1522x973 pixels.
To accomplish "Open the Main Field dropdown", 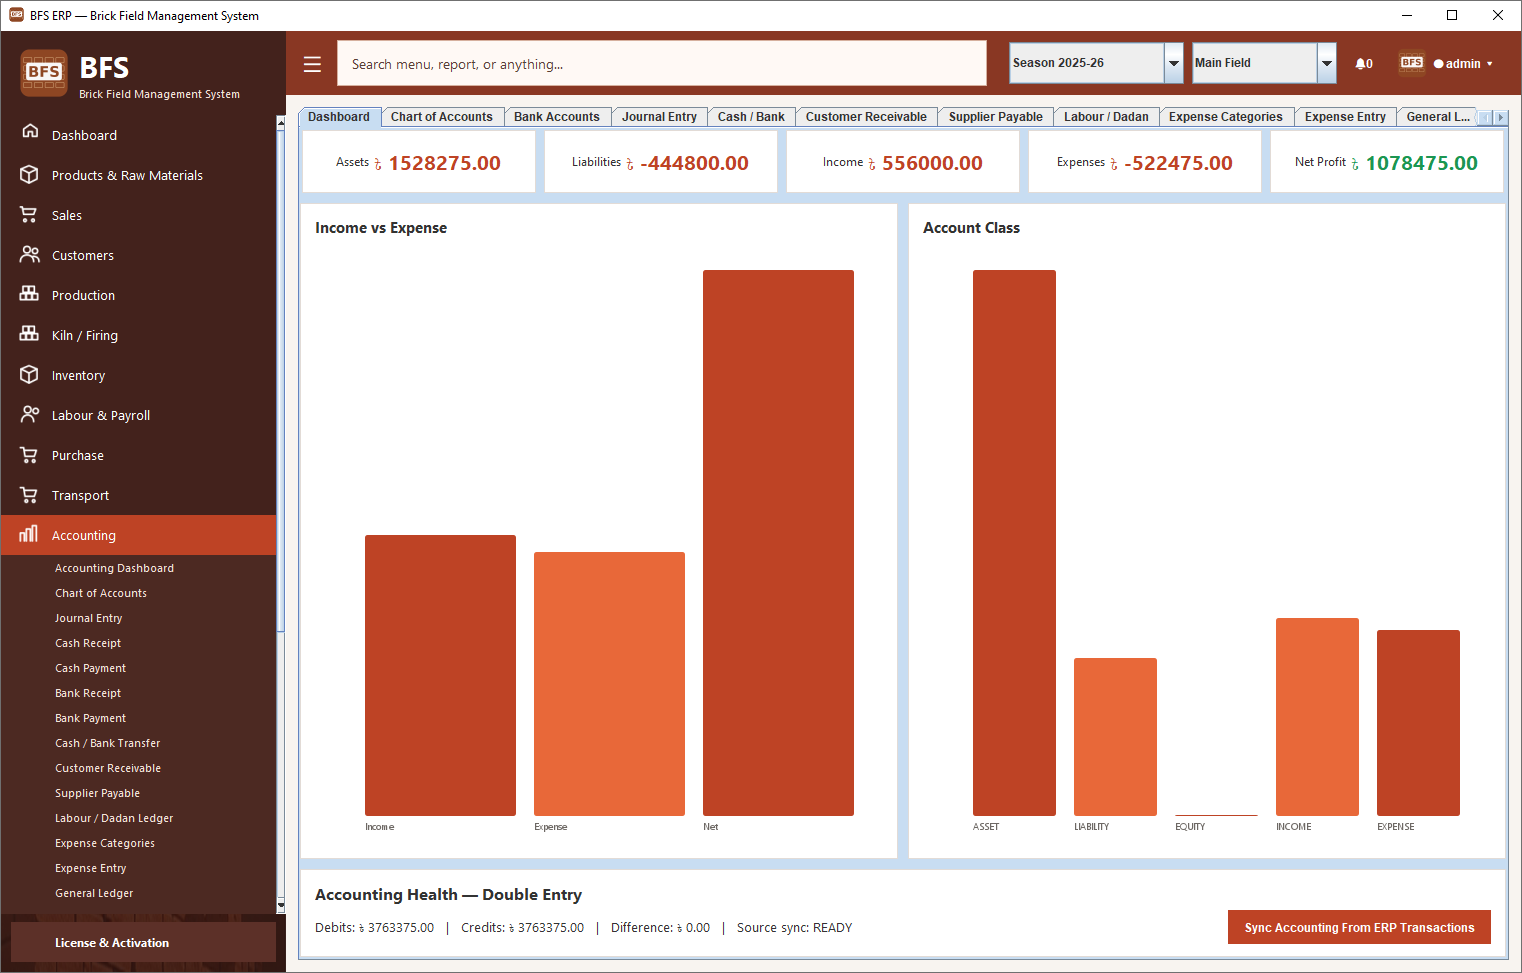I will pyautogui.click(x=1264, y=63).
